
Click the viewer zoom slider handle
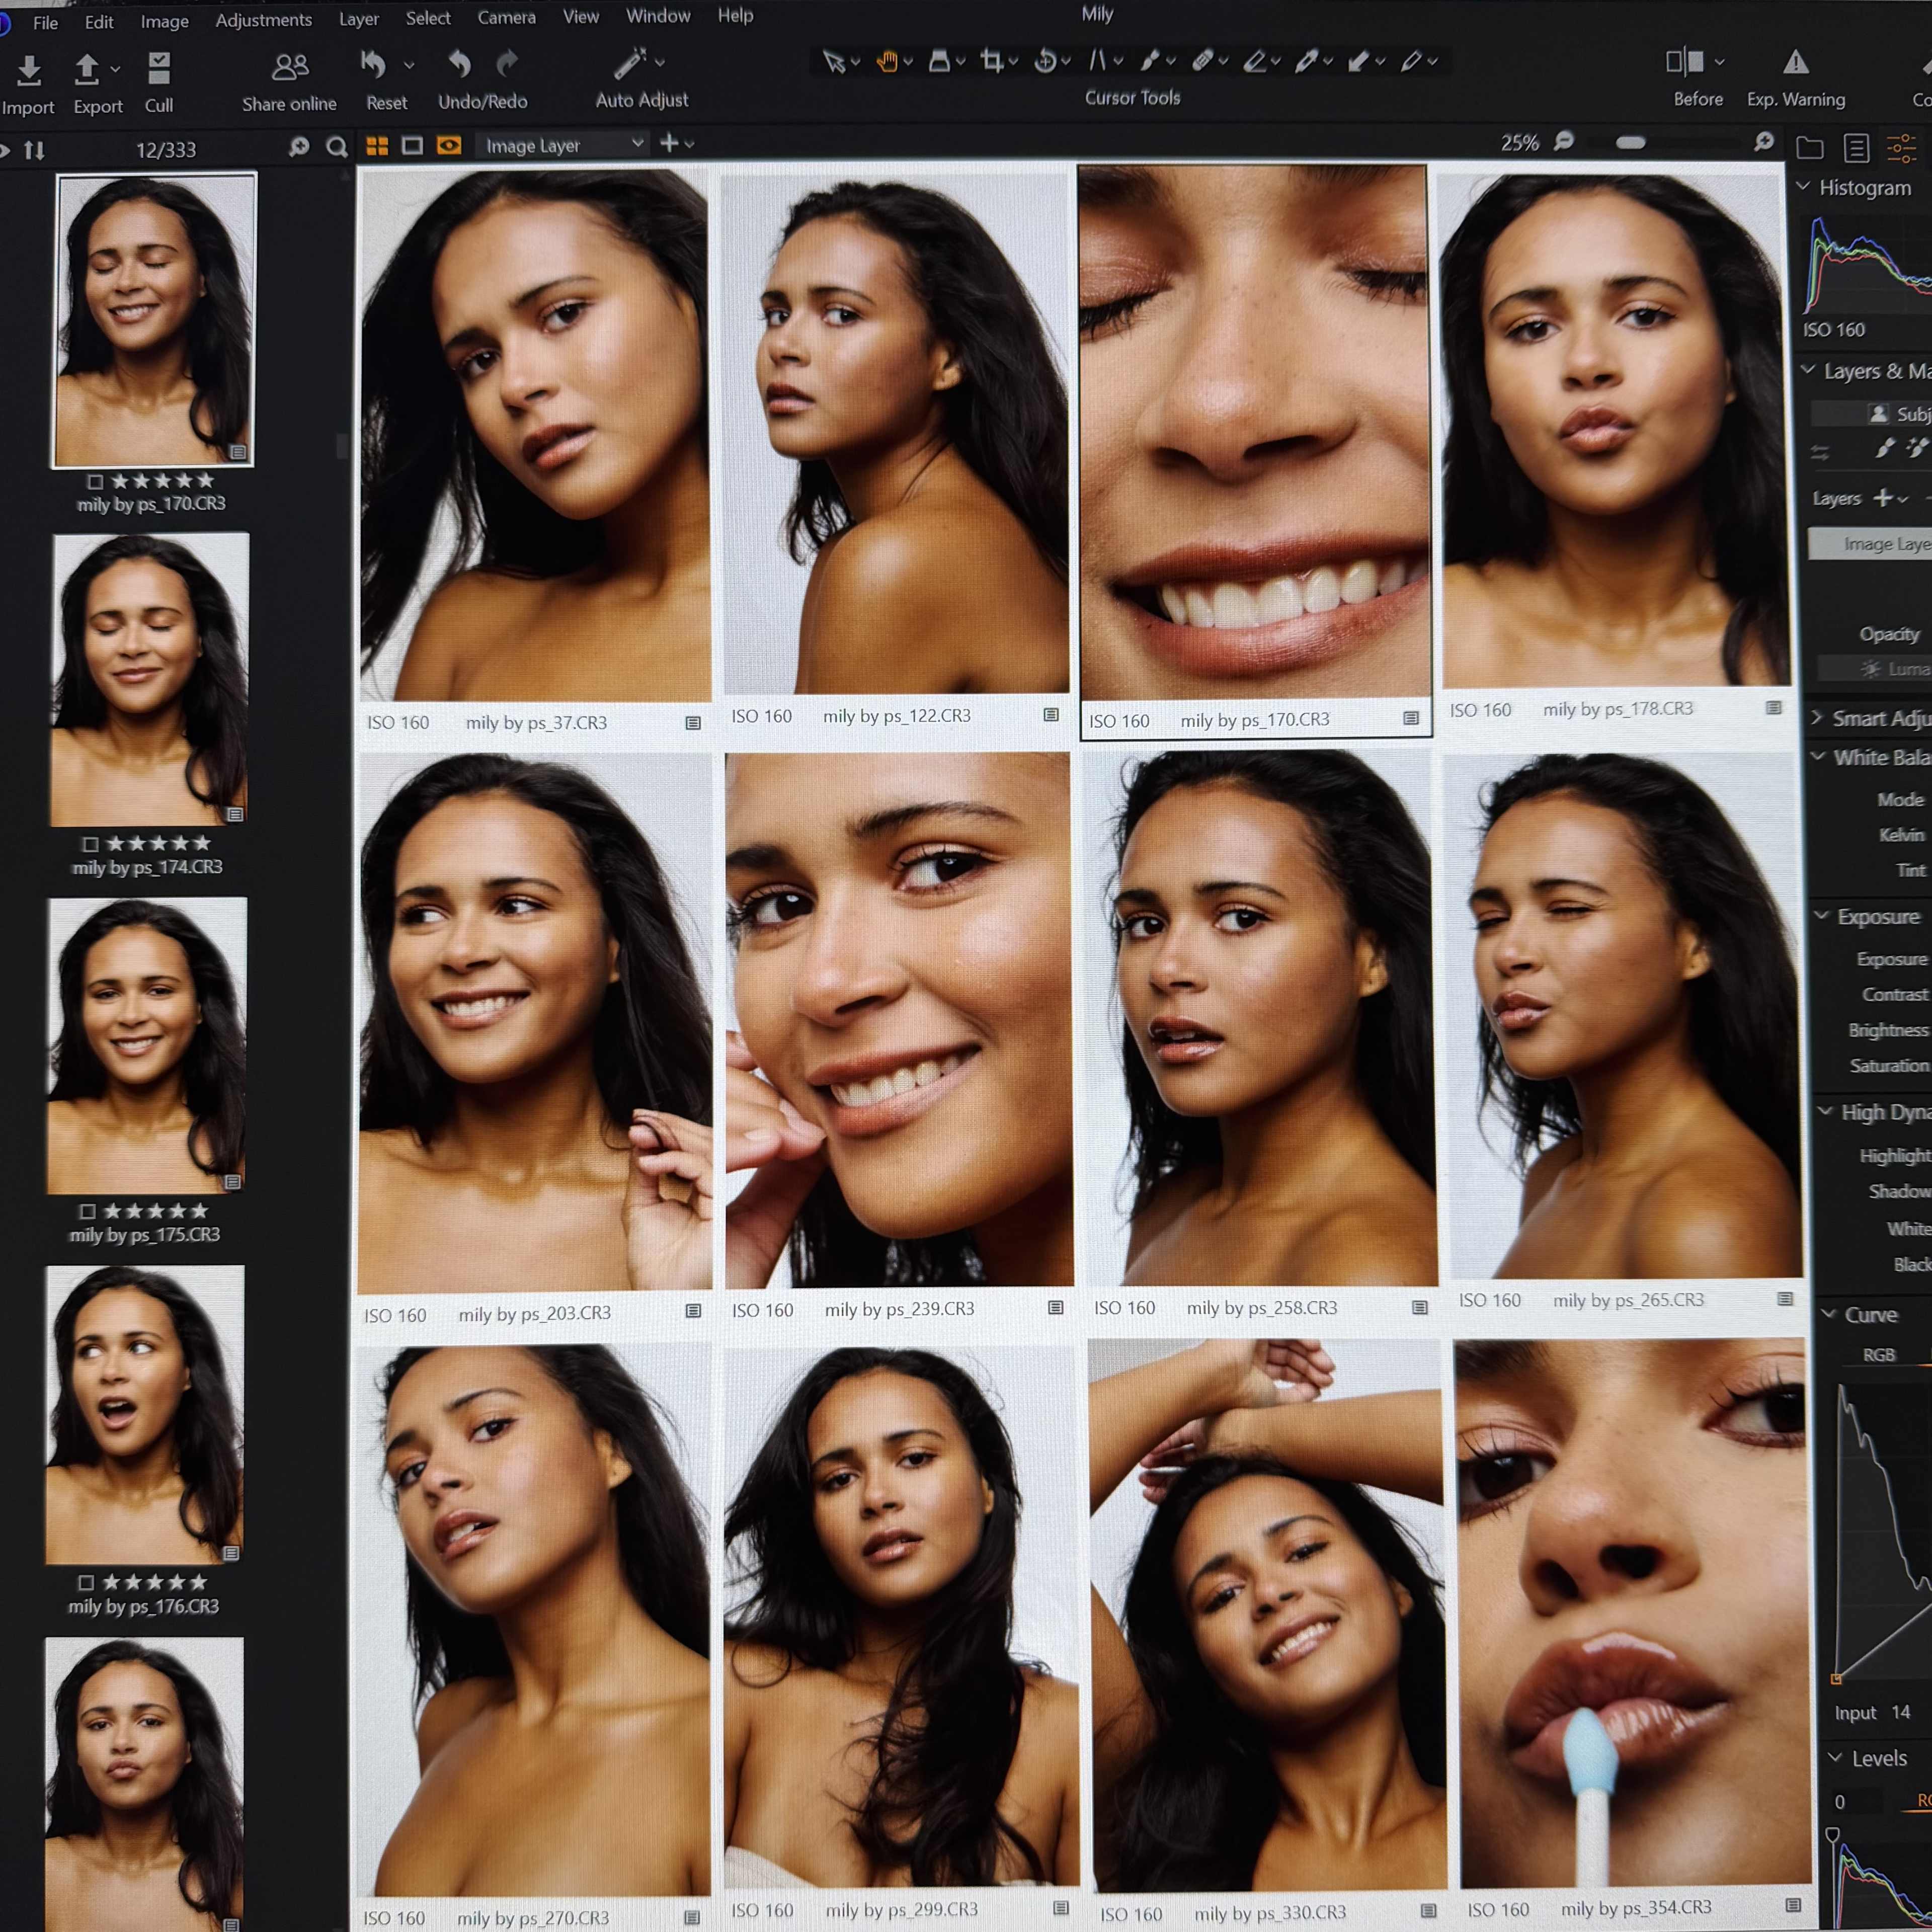(x=1631, y=142)
